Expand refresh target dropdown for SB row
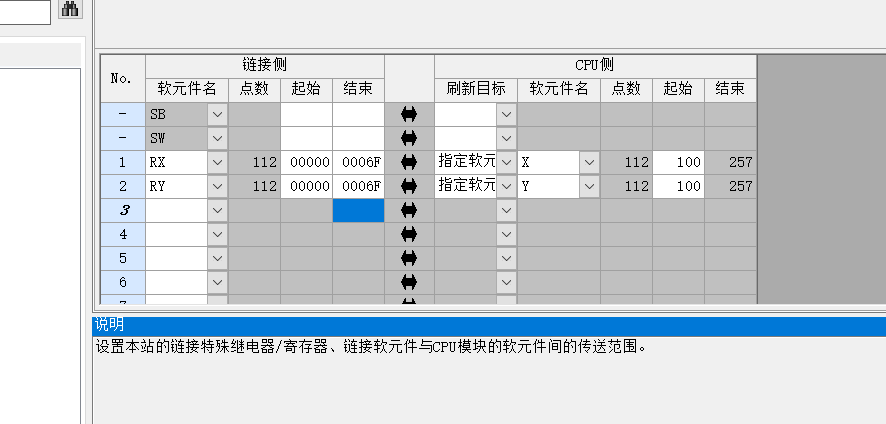The height and width of the screenshot is (424, 886). click(506, 114)
